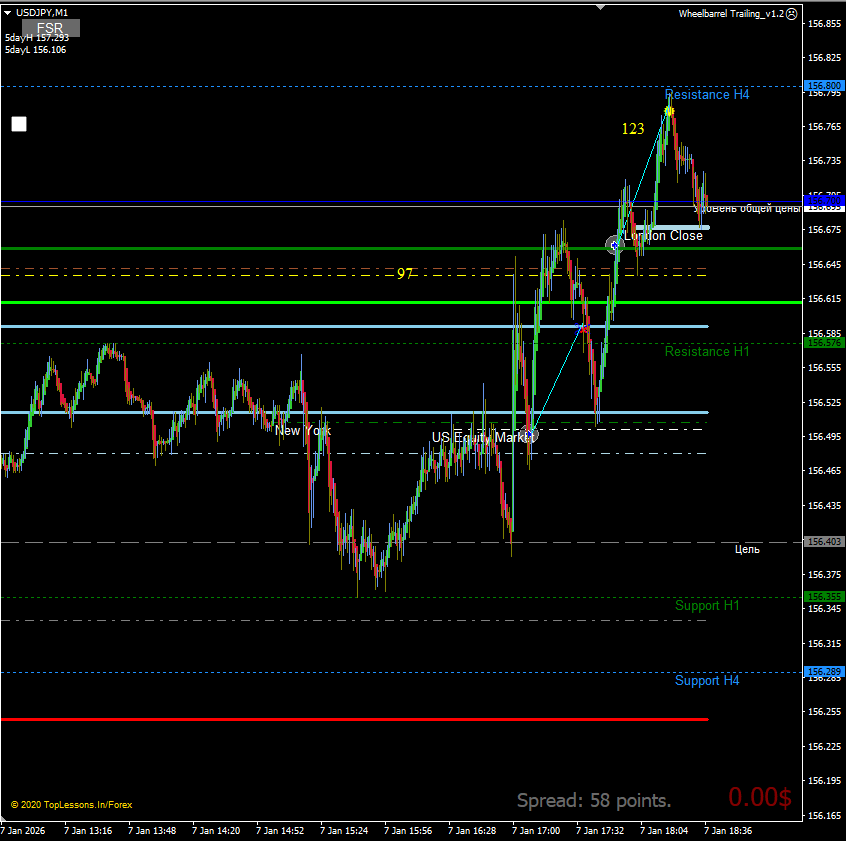Click the red 0.00$ profit label
Viewport: 846px width, 841px height.
click(x=760, y=797)
